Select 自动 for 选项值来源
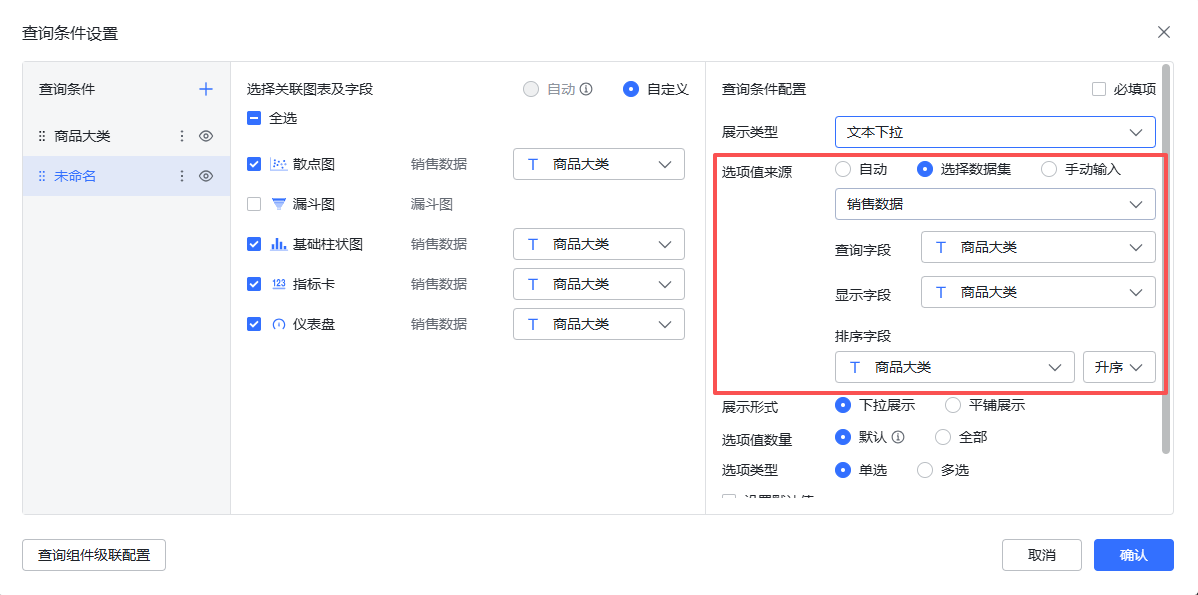 (x=843, y=169)
